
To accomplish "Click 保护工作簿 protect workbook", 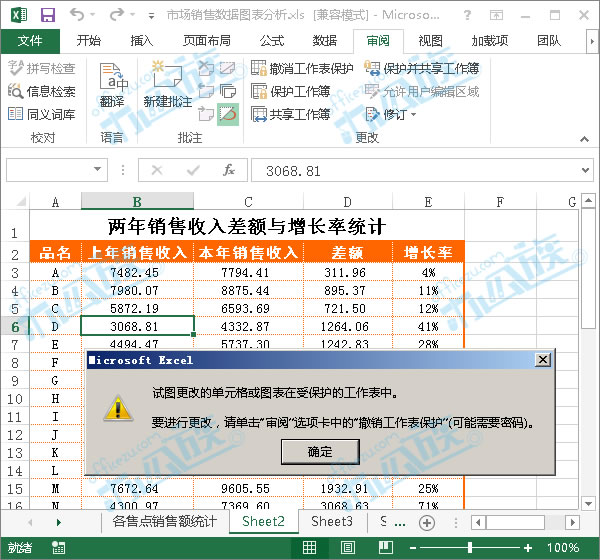I will 291,91.
